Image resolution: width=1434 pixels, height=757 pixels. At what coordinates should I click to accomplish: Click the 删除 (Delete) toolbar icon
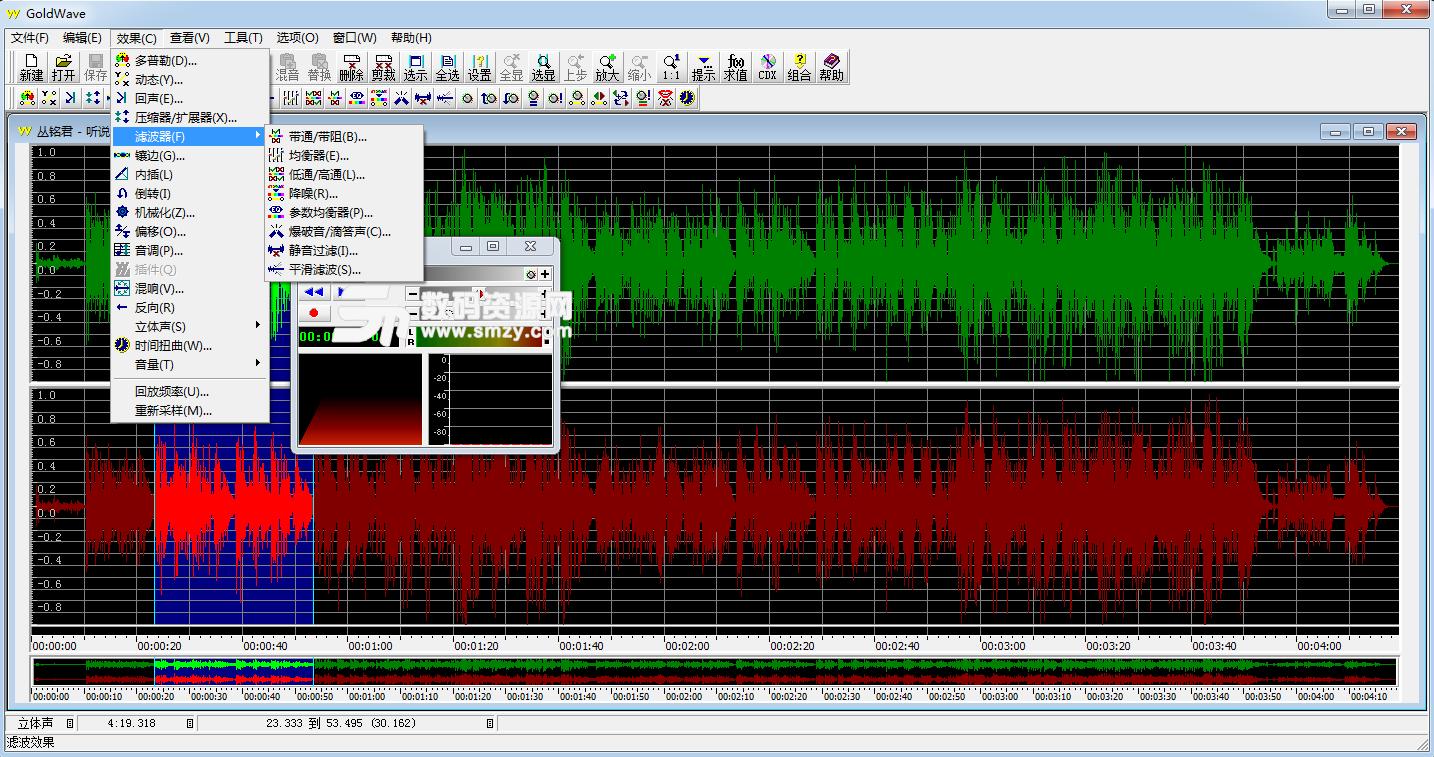coord(351,67)
